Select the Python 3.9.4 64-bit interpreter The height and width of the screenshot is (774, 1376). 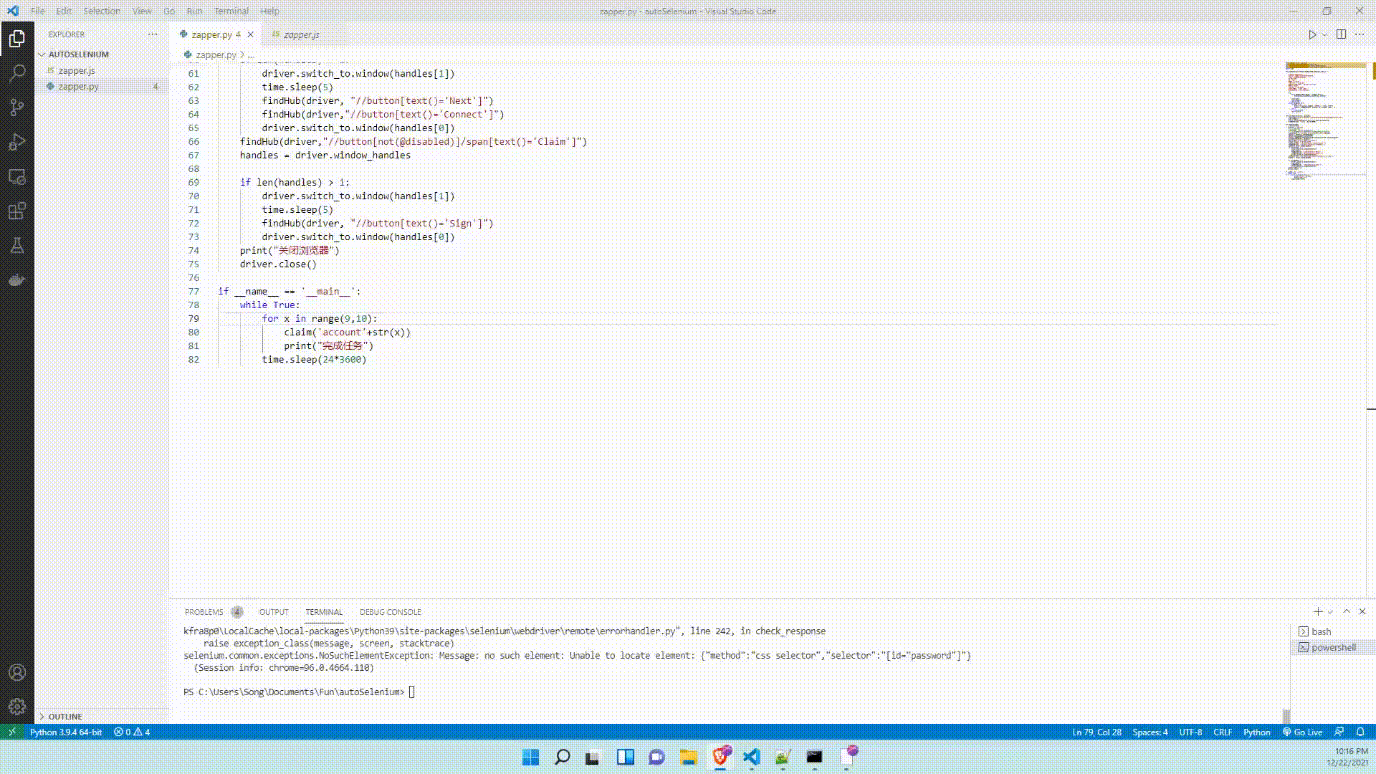[65, 732]
